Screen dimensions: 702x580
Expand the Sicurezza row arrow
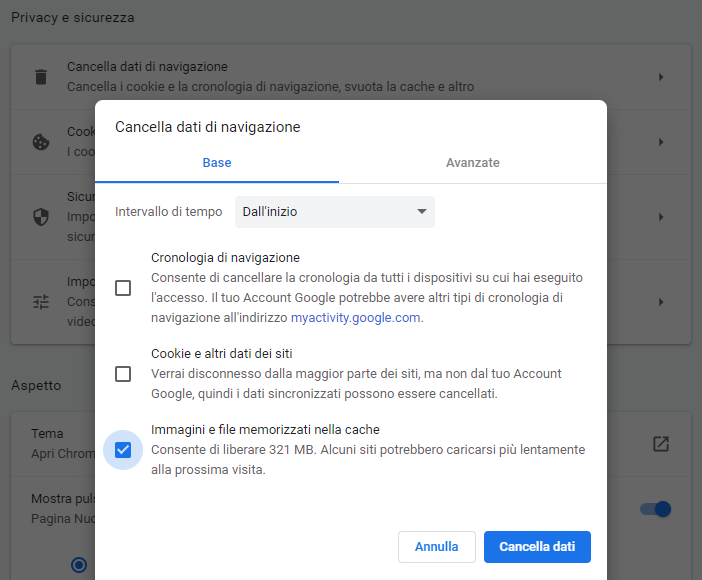(661, 217)
